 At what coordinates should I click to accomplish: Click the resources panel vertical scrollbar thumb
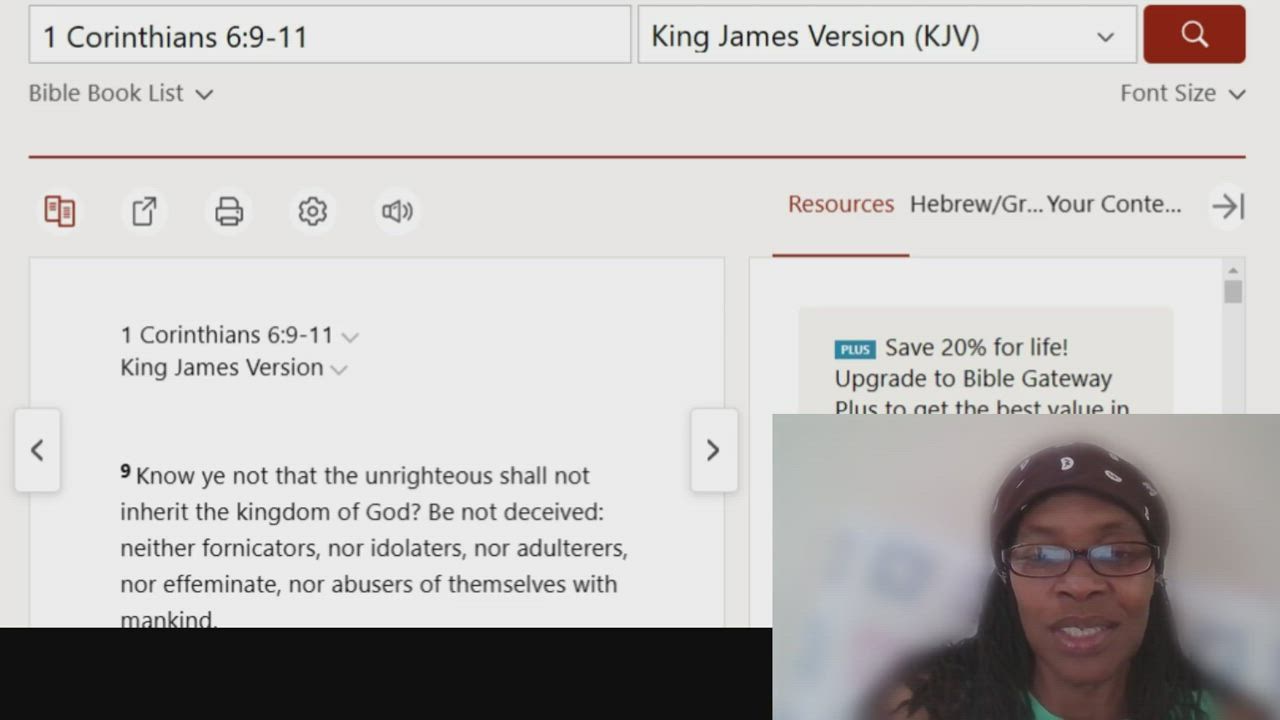click(x=1233, y=292)
